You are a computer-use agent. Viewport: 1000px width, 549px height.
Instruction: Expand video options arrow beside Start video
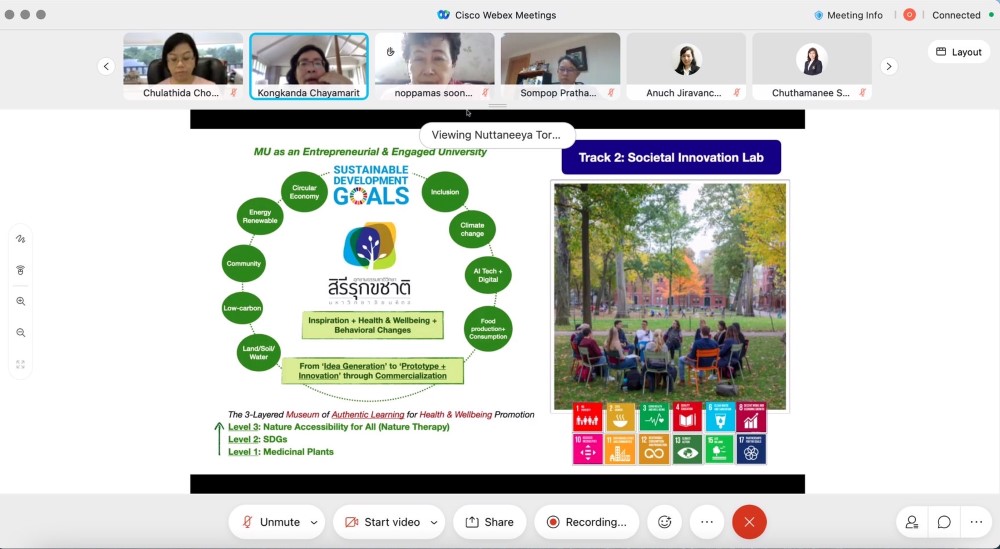click(x=434, y=522)
